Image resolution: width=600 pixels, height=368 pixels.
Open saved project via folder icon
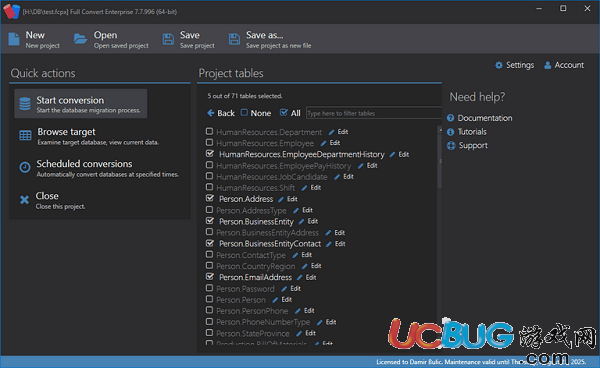tap(80, 39)
